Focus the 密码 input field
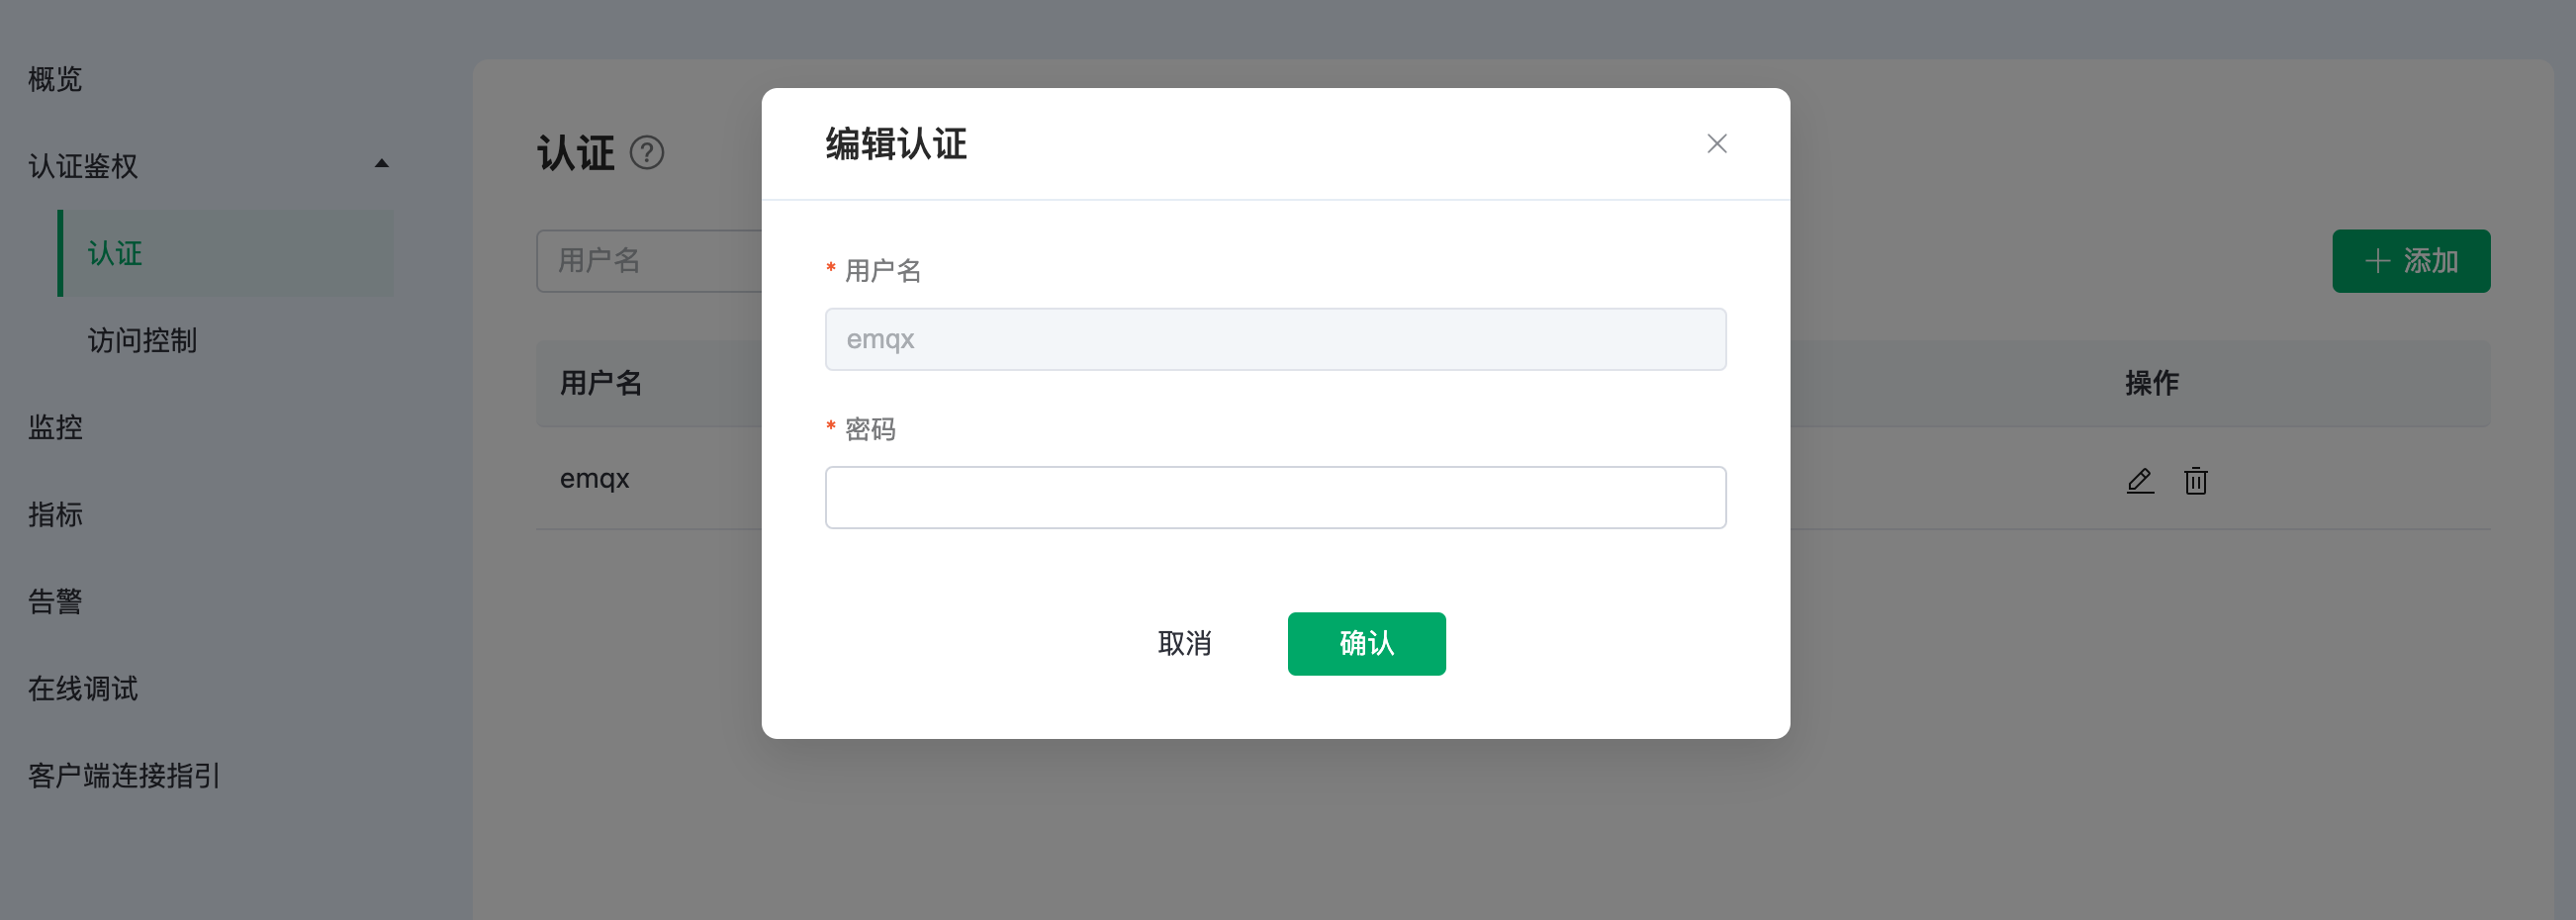Viewport: 2576px width, 920px height. (x=1275, y=497)
